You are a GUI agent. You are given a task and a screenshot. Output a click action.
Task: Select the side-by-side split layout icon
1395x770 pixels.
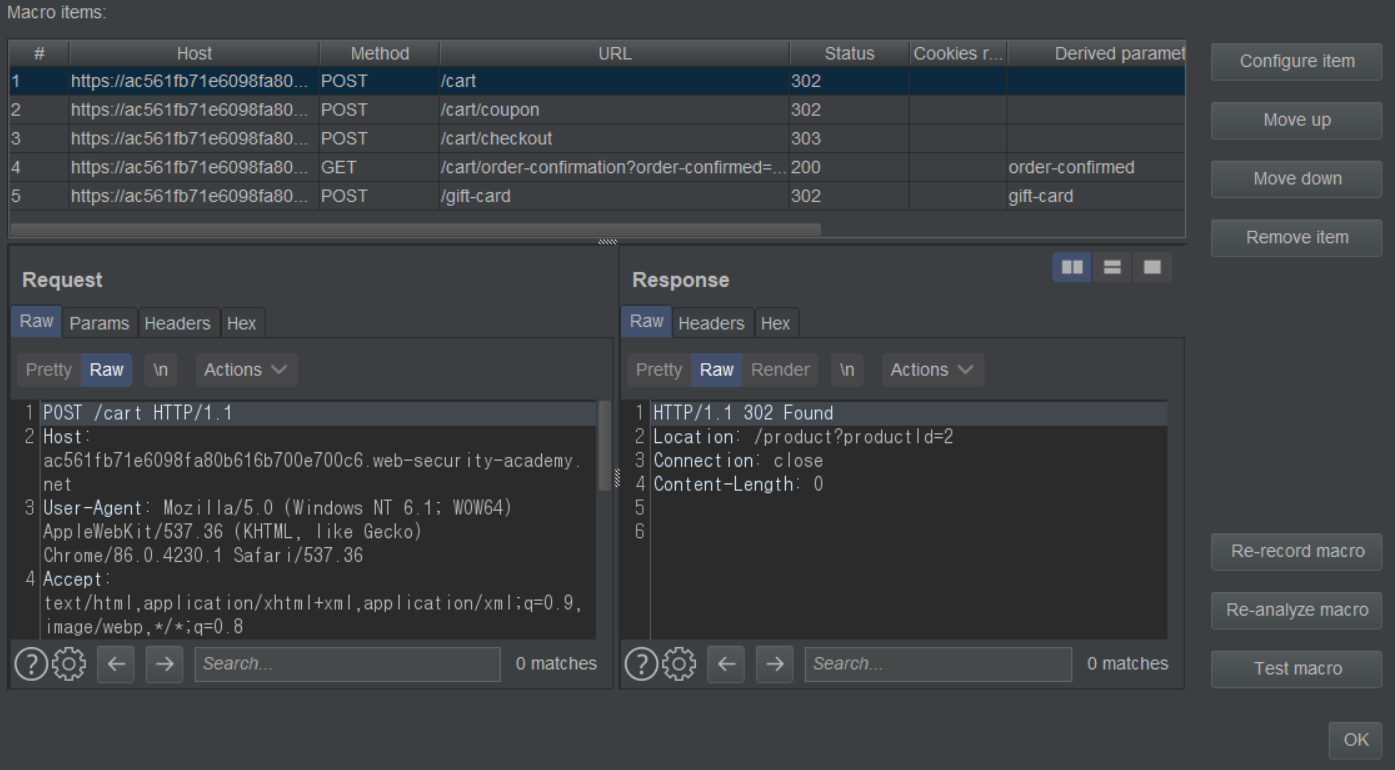tap(1072, 267)
